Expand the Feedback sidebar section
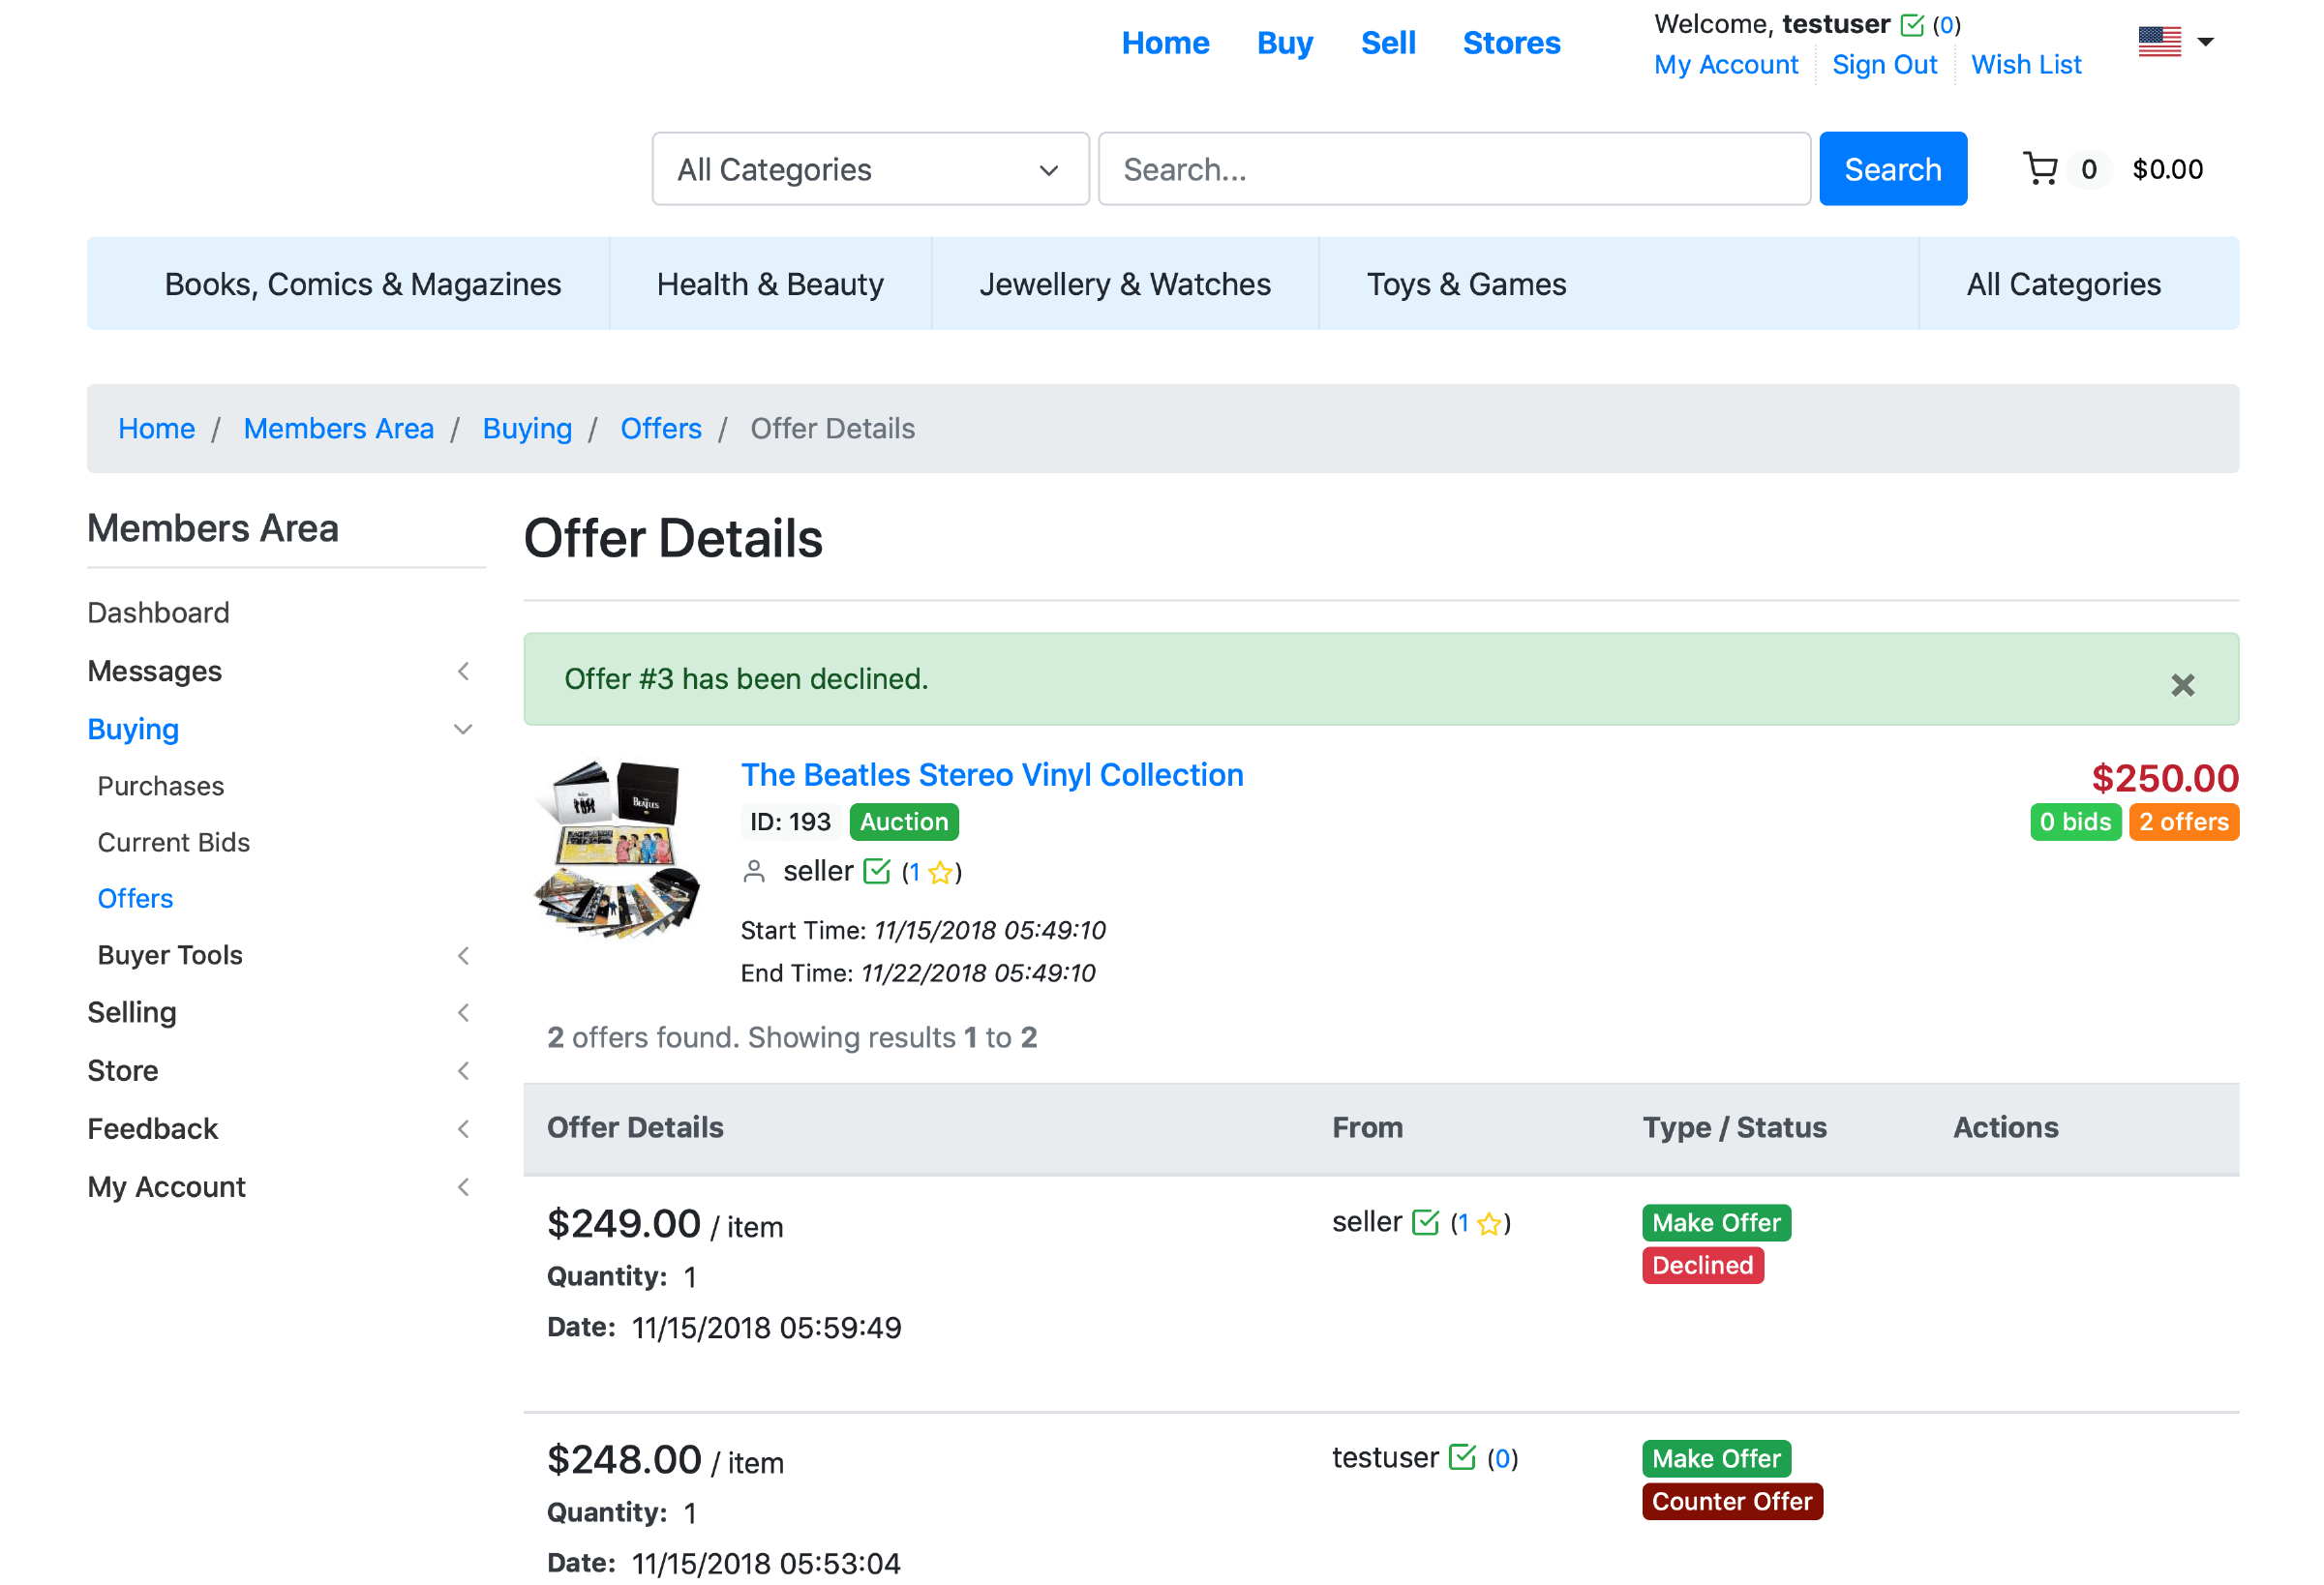 (x=463, y=1128)
